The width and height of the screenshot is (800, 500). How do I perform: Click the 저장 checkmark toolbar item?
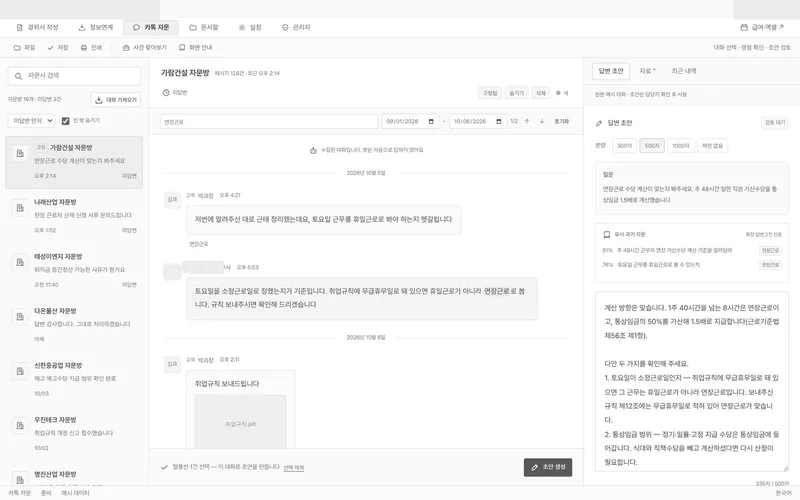click(58, 47)
